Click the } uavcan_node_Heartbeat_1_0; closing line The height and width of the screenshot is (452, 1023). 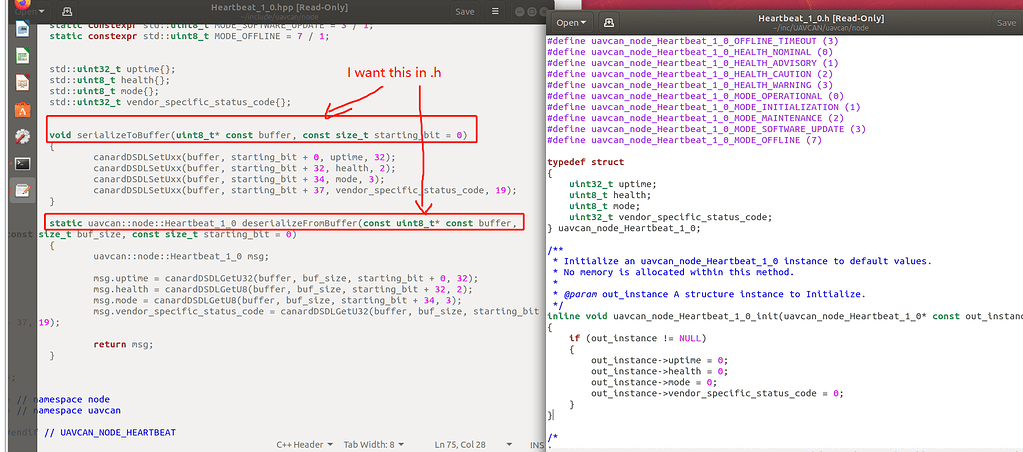[624, 228]
